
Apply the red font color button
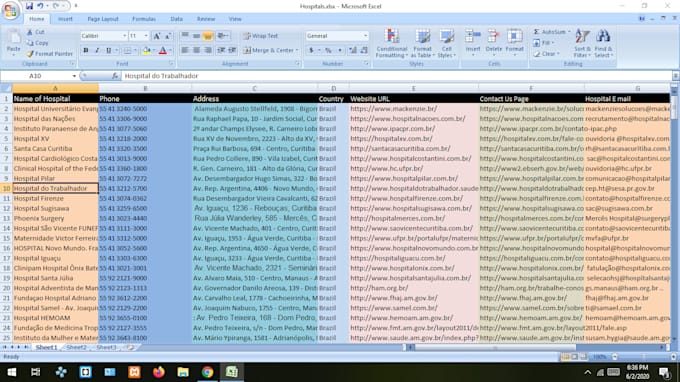[x=163, y=50]
